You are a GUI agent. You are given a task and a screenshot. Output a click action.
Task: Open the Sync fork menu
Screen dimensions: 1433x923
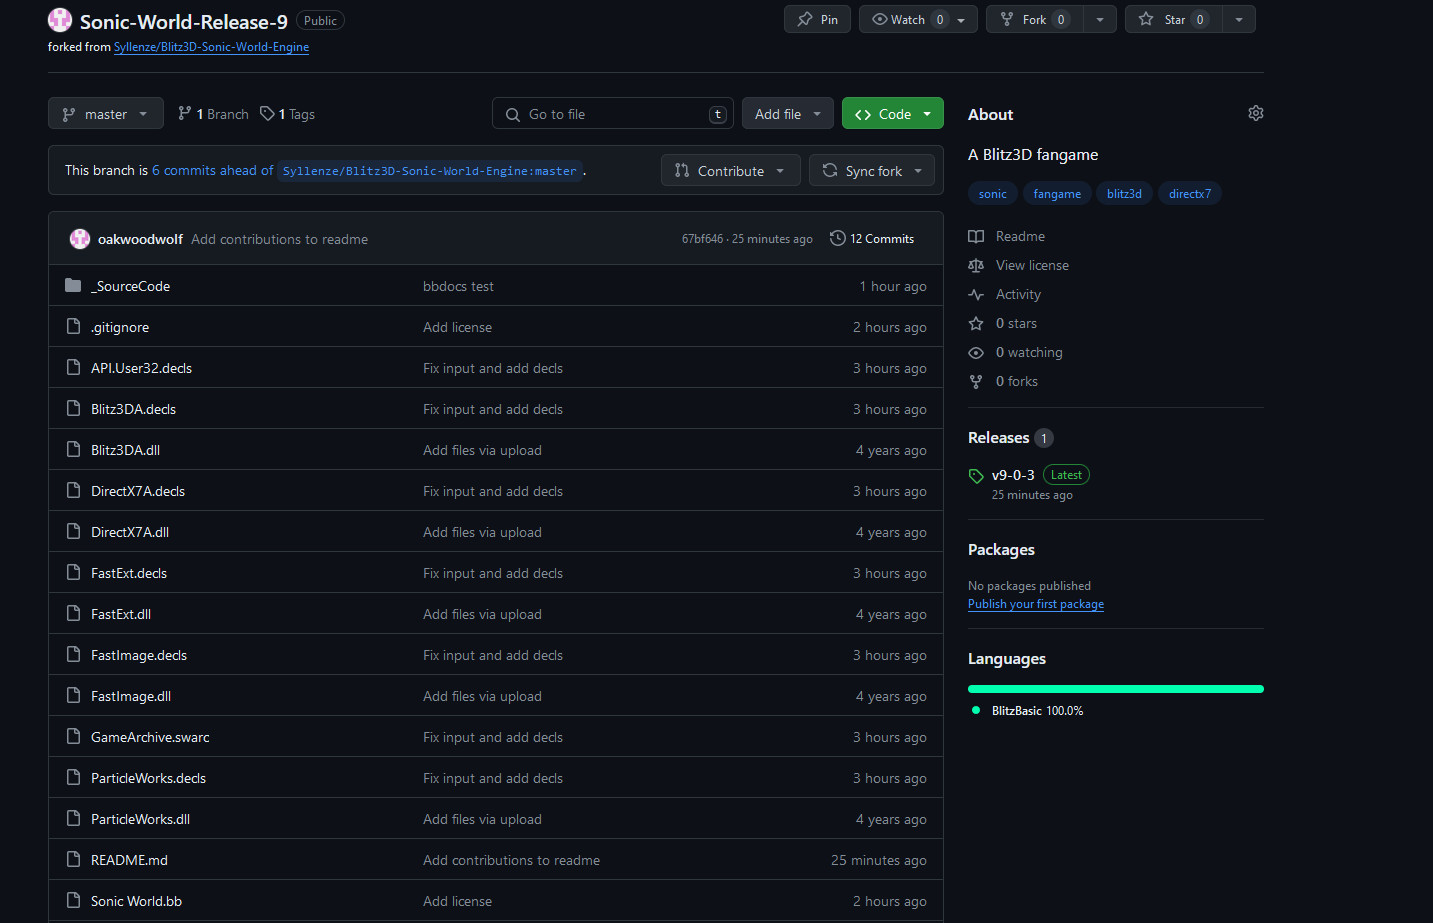[x=872, y=171]
